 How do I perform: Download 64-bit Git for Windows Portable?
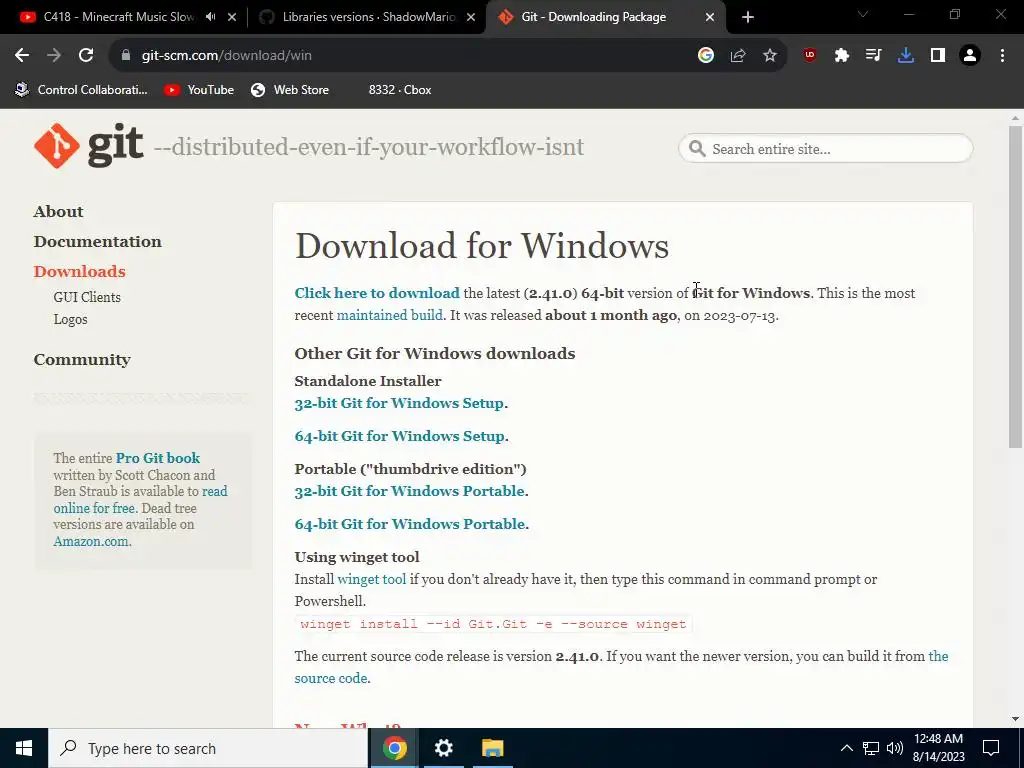pyautogui.click(x=409, y=524)
